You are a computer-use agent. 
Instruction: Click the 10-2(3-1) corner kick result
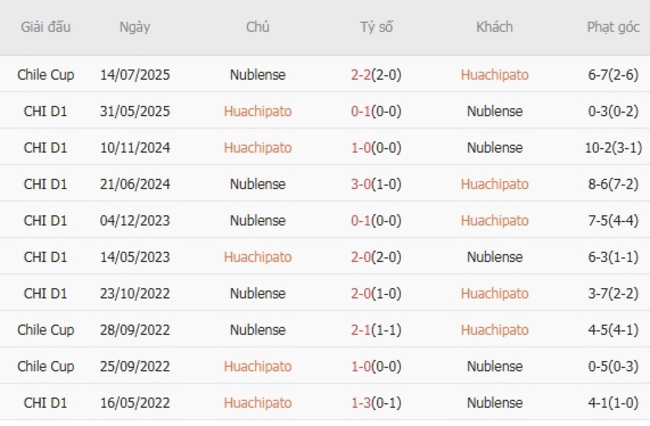613,148
